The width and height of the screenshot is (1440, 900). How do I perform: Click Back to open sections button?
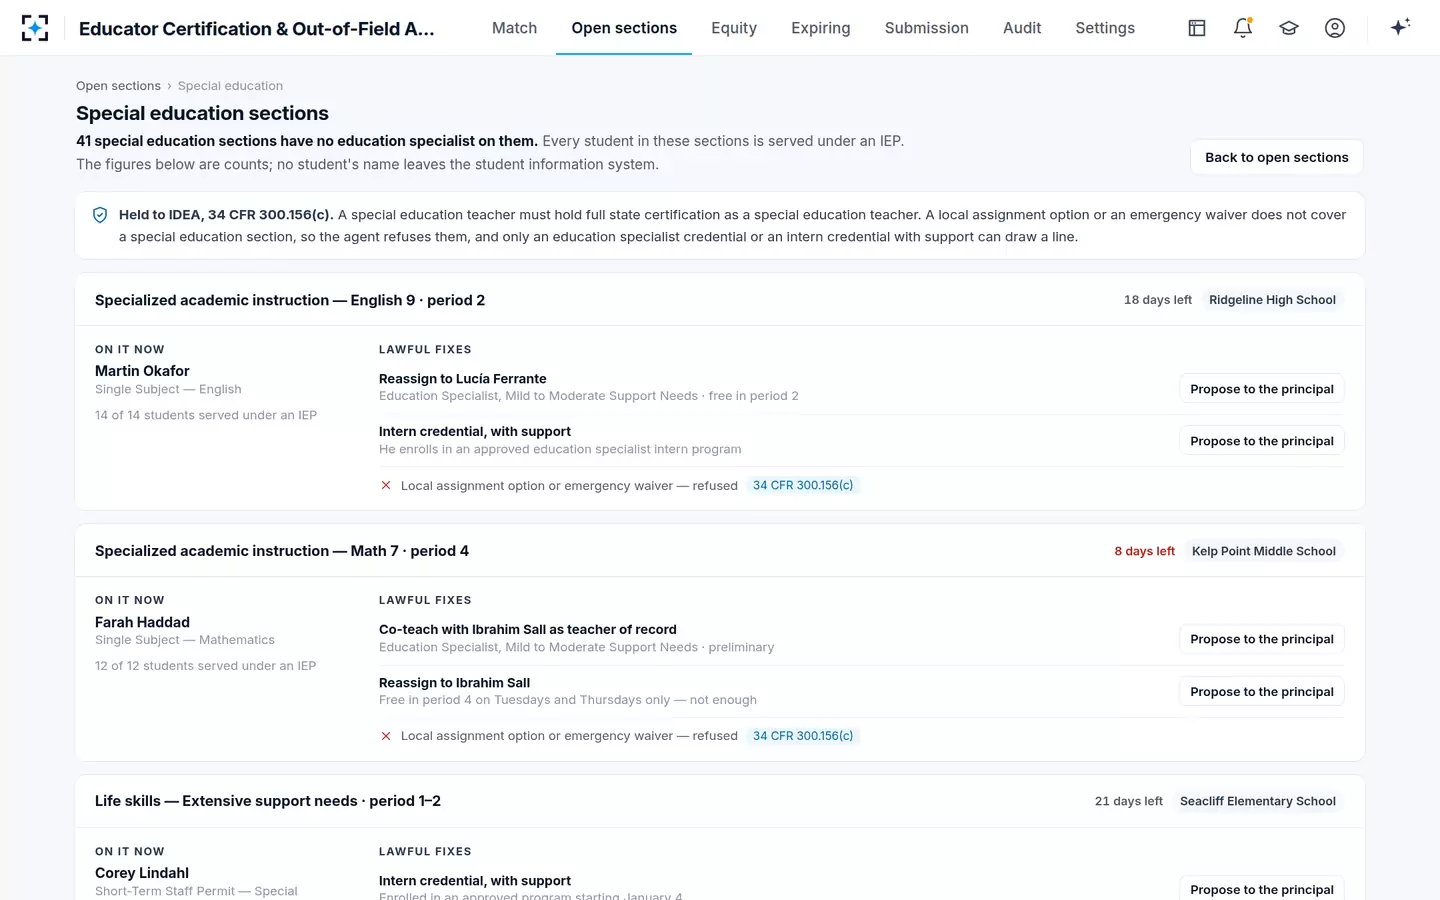coord(1277,157)
